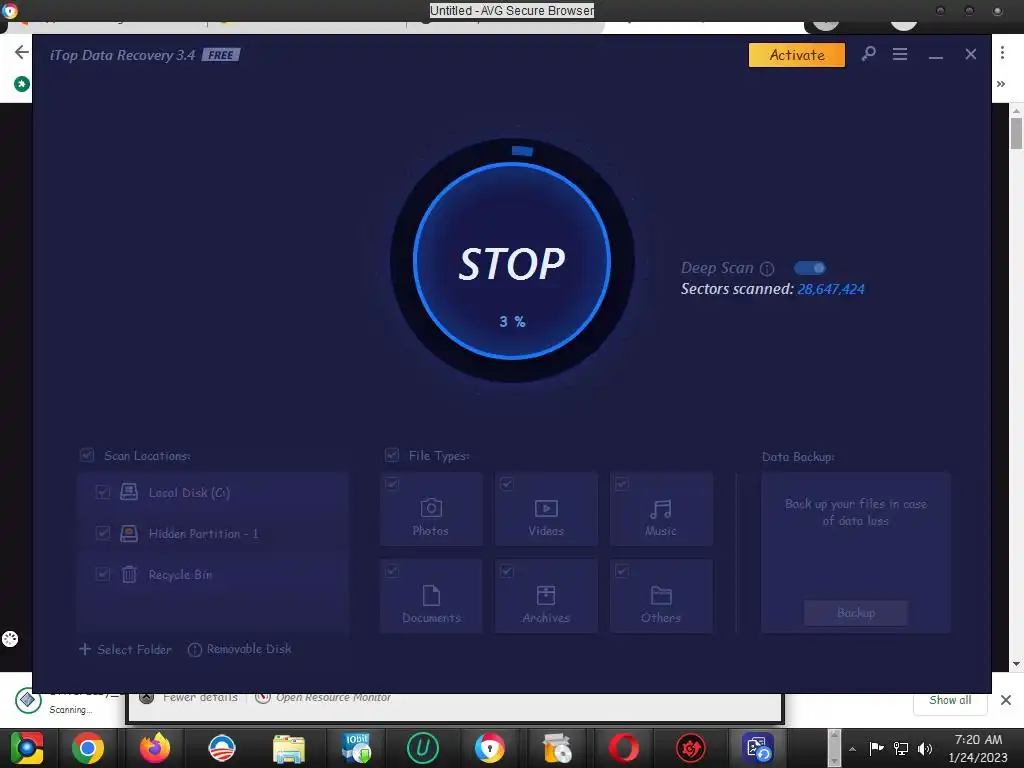
Task: Toggle the Deep Scan switch
Action: click(810, 268)
